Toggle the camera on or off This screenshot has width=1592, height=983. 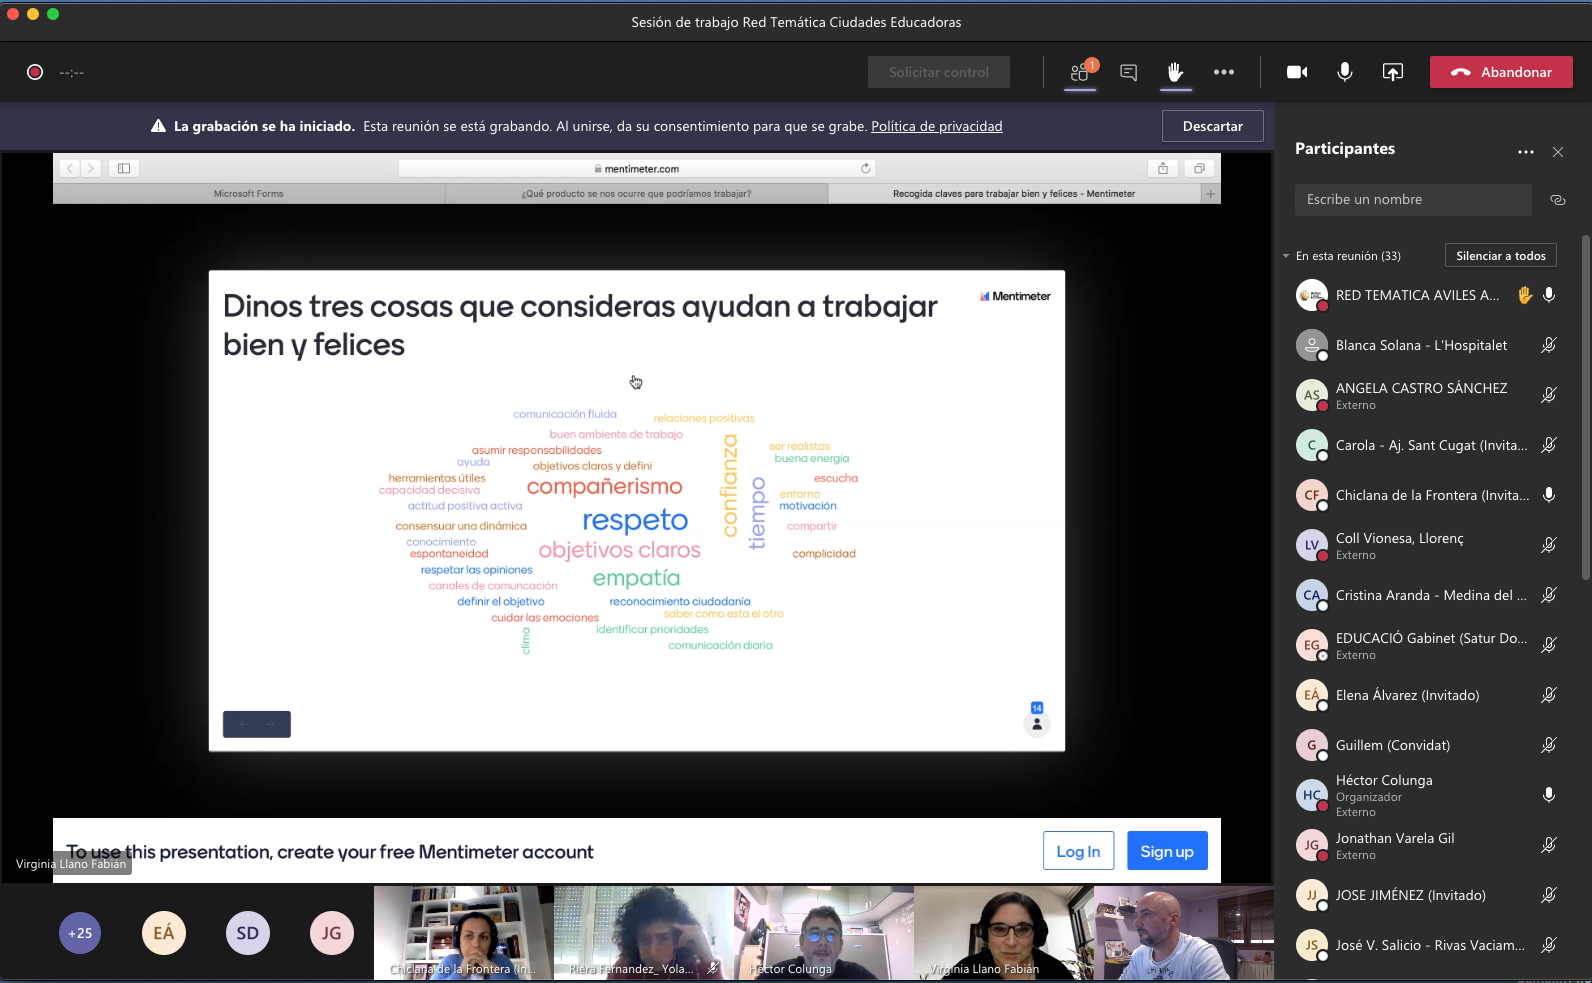point(1297,72)
